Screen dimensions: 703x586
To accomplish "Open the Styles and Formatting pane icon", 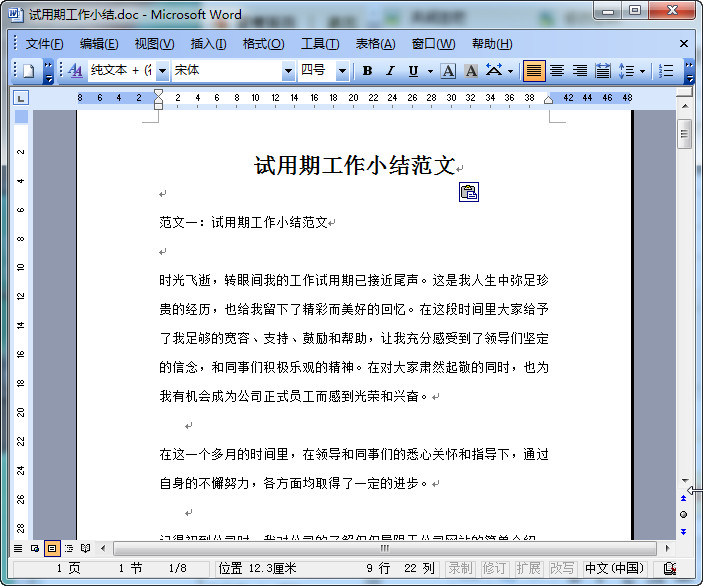I will click(x=75, y=71).
